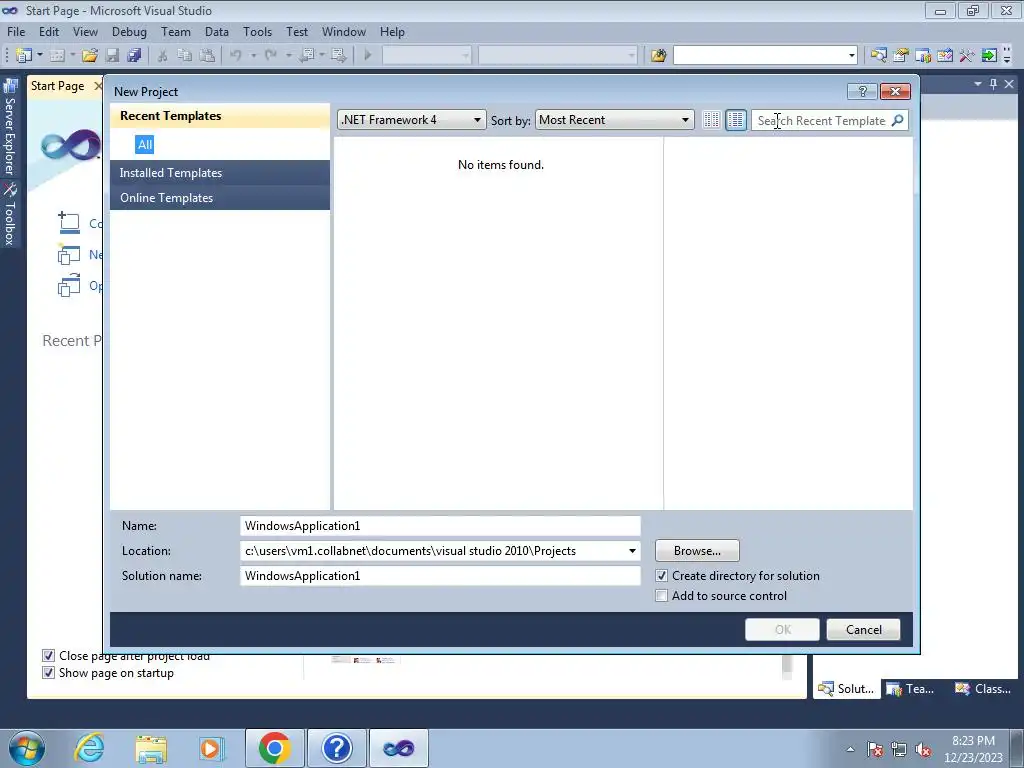Open Google Chrome from the taskbar
Image resolution: width=1024 pixels, height=768 pixels.
pyautogui.click(x=274, y=748)
